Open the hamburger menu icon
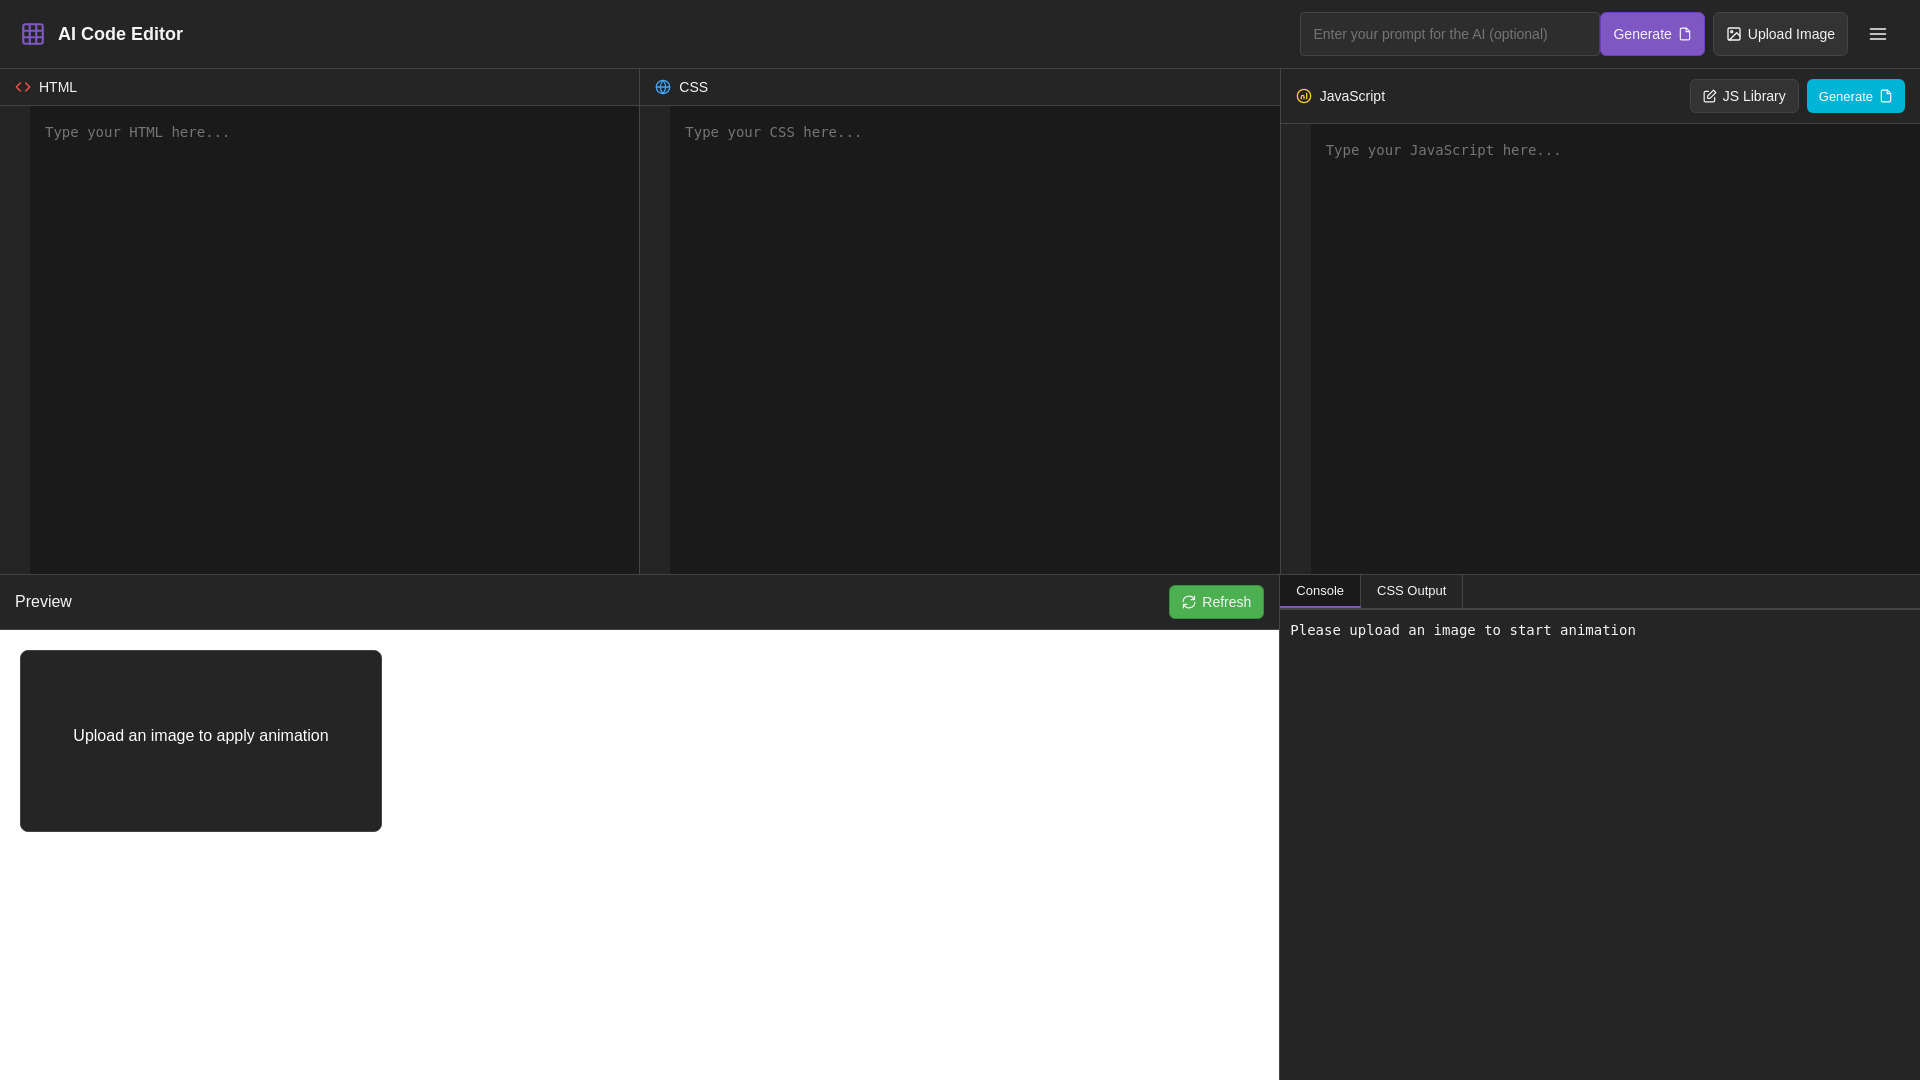Screen dimensions: 1920x1080 (x=1878, y=34)
